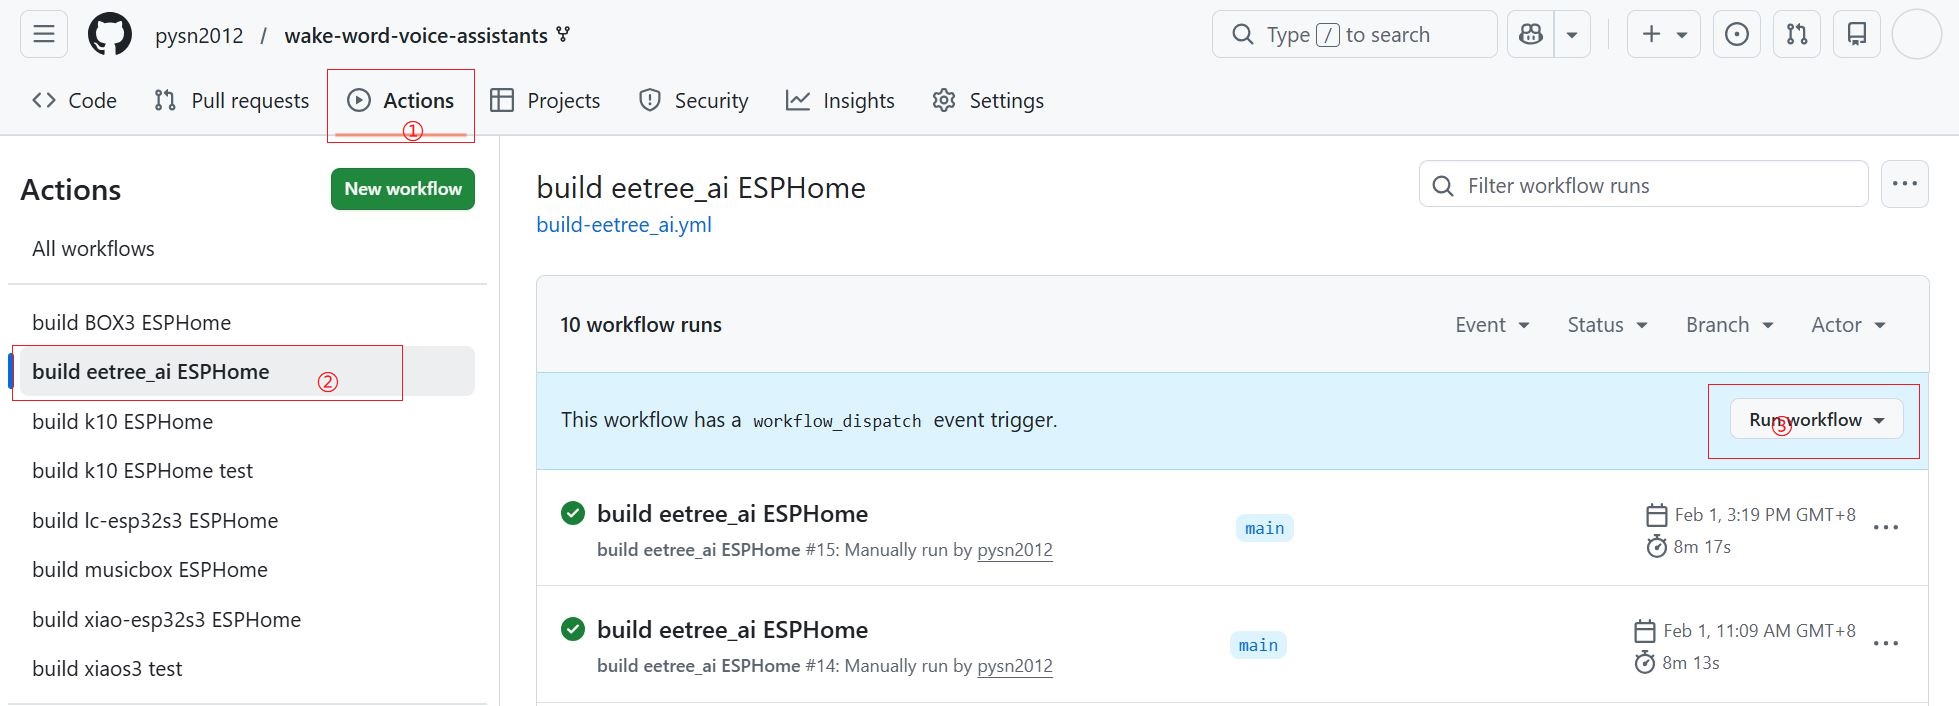Click the New workflow button
The height and width of the screenshot is (706, 1959).
click(402, 189)
